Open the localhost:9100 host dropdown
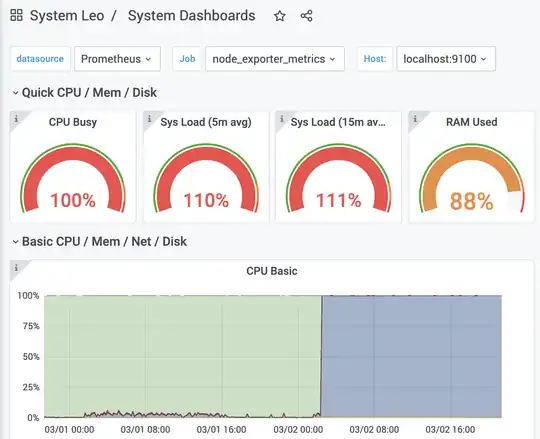 pos(446,59)
